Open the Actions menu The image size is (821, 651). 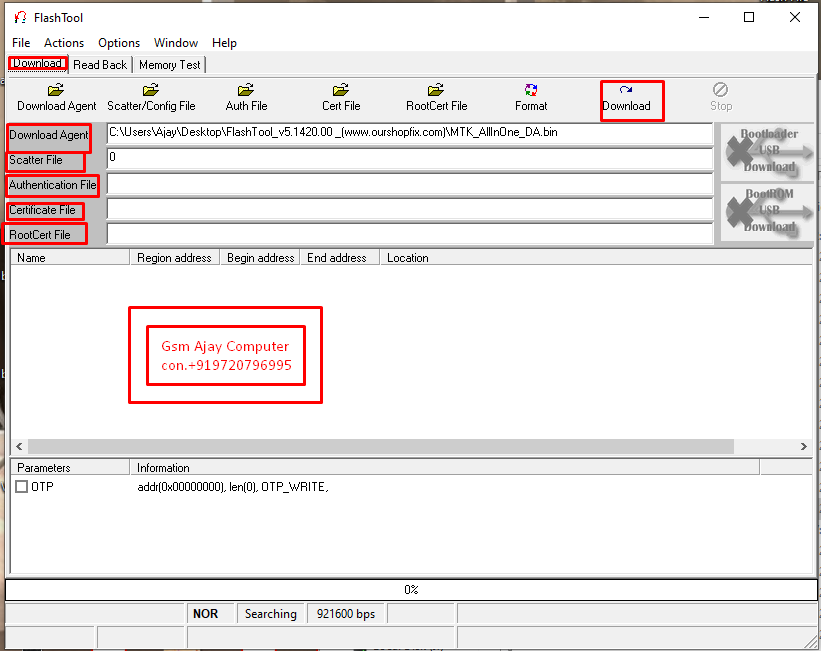63,43
